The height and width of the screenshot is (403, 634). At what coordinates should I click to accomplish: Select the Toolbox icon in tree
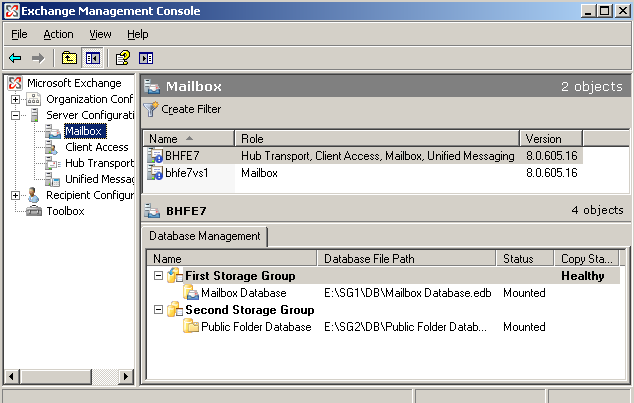coord(34,211)
